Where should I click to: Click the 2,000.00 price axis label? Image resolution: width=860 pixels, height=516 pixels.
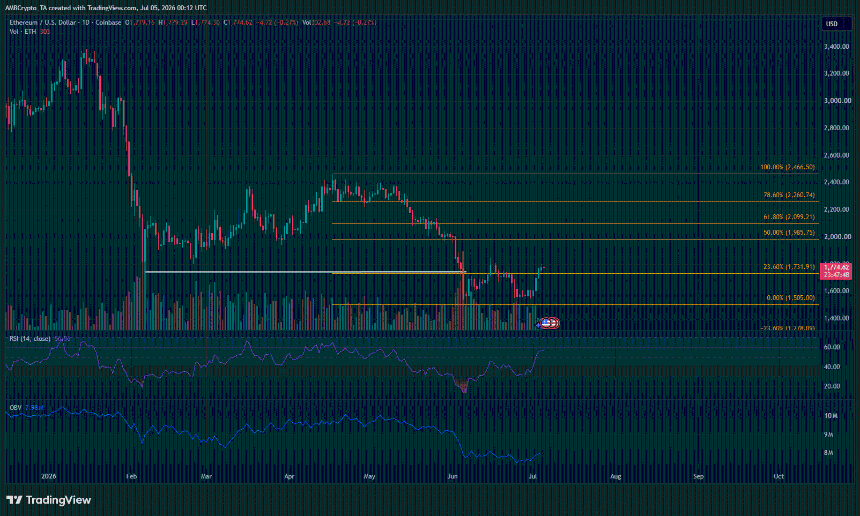(837, 237)
